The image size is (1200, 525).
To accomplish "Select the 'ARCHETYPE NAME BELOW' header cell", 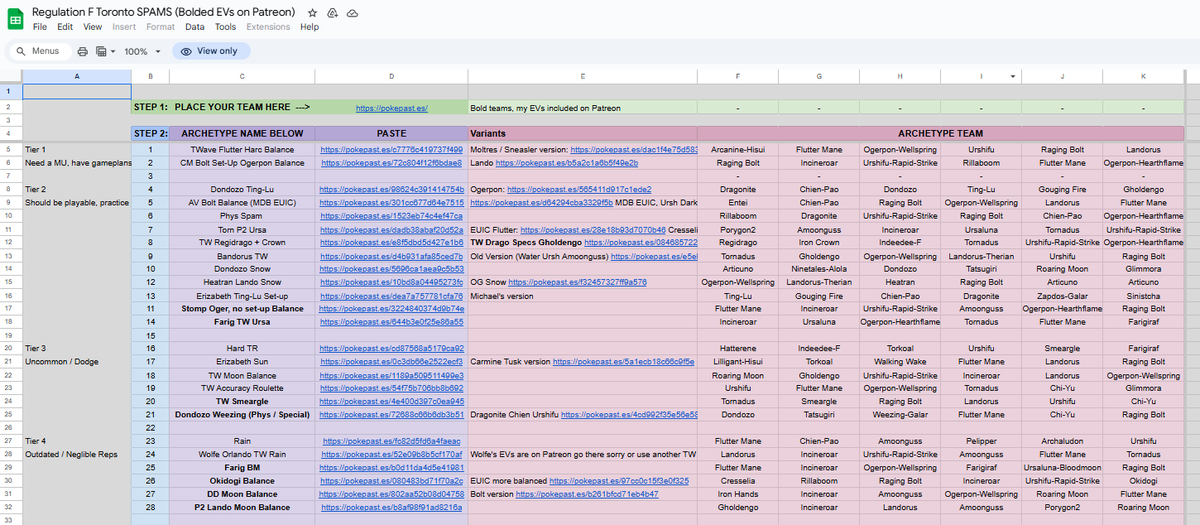I will click(242, 133).
